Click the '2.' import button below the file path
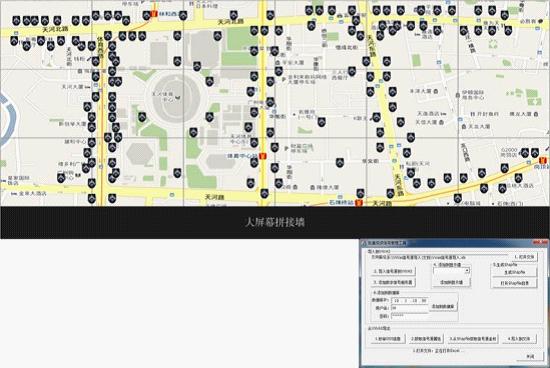 pyautogui.click(x=393, y=271)
